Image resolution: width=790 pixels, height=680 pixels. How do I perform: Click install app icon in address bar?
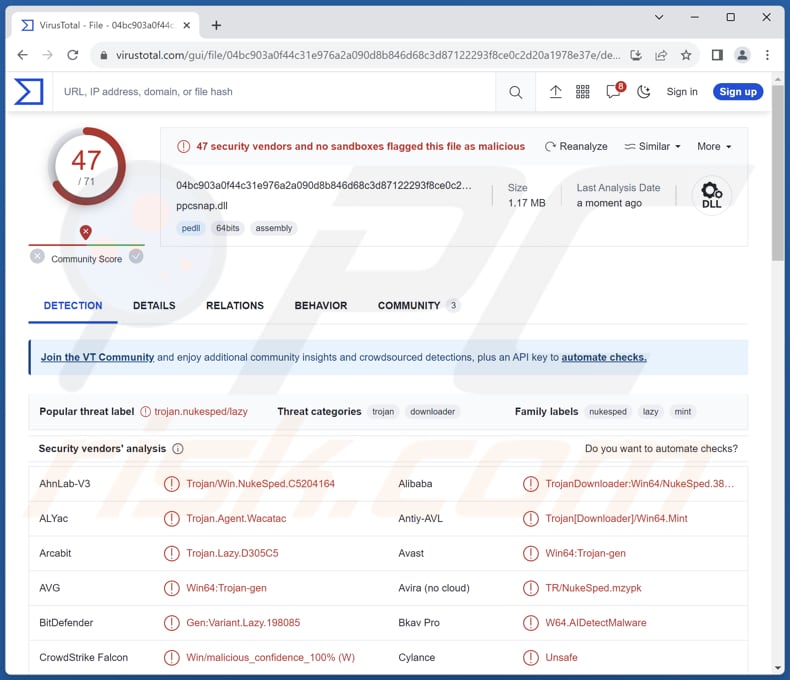636,55
